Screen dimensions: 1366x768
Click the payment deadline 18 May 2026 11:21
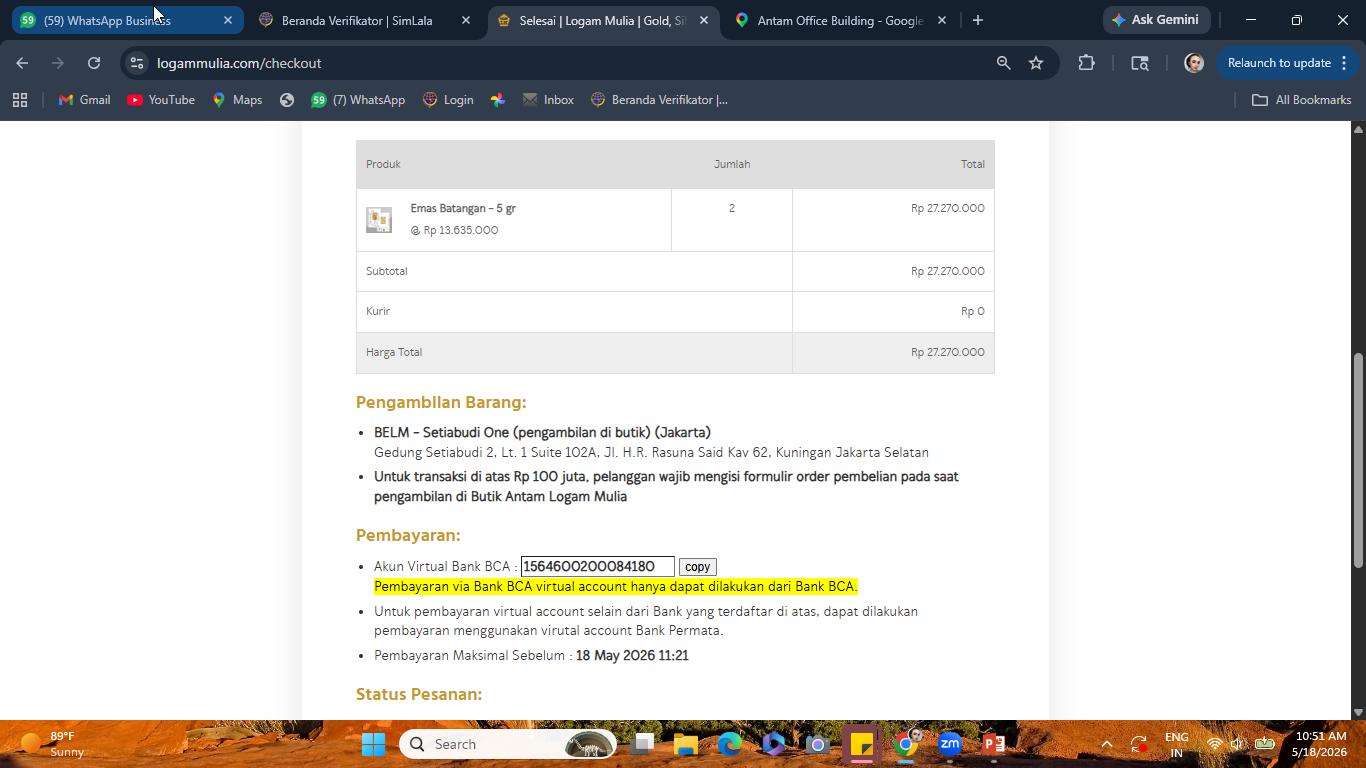tap(632, 656)
